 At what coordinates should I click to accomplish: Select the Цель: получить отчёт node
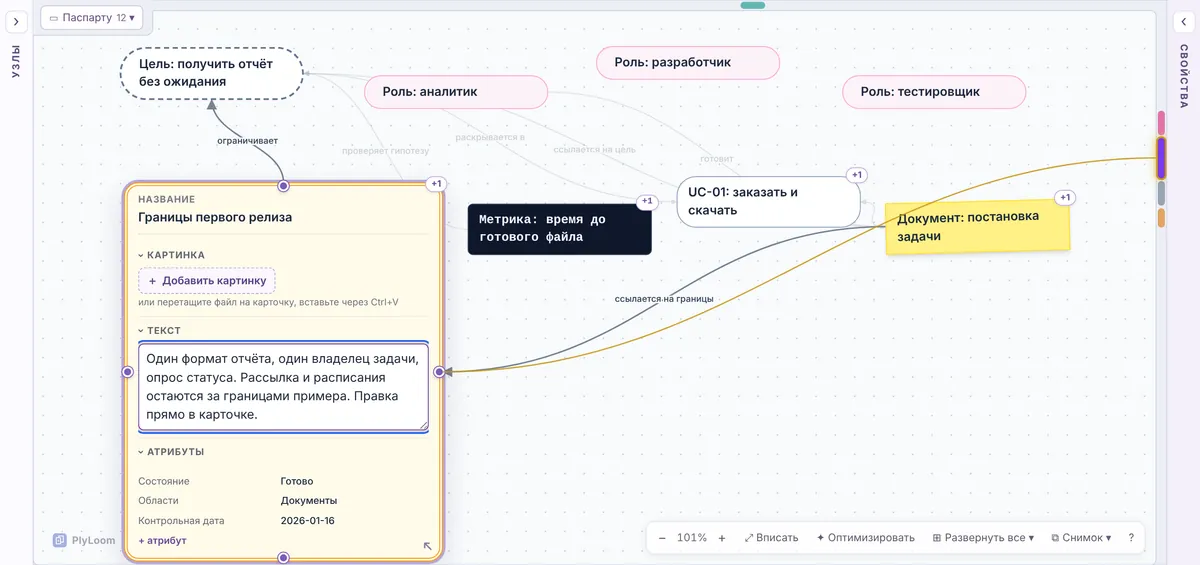pyautogui.click(x=211, y=73)
